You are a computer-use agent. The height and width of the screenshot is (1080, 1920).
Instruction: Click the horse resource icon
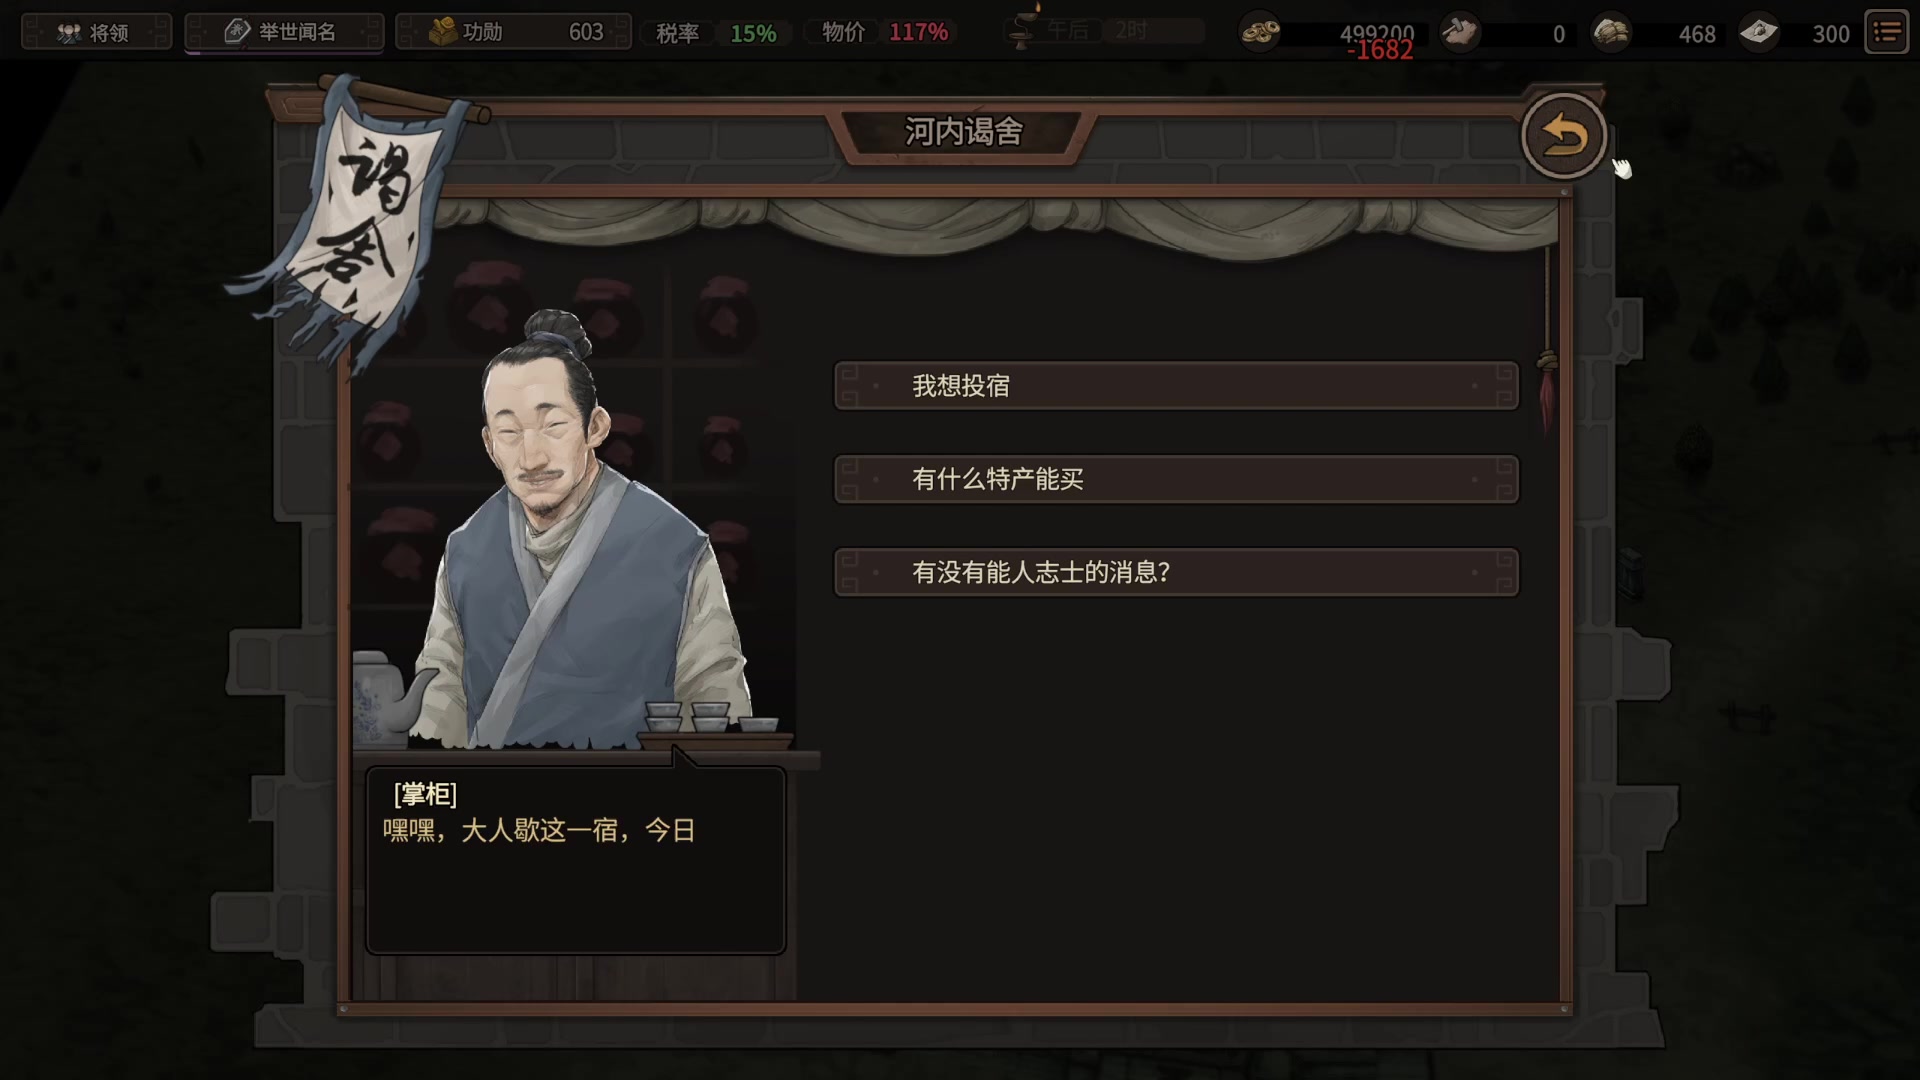pos(1460,33)
